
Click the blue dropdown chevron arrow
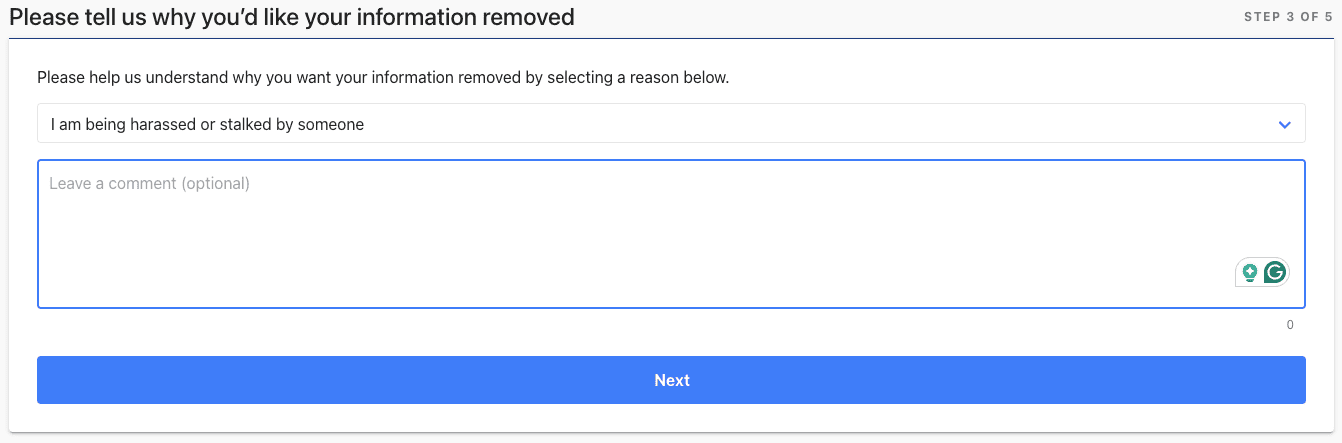1285,125
